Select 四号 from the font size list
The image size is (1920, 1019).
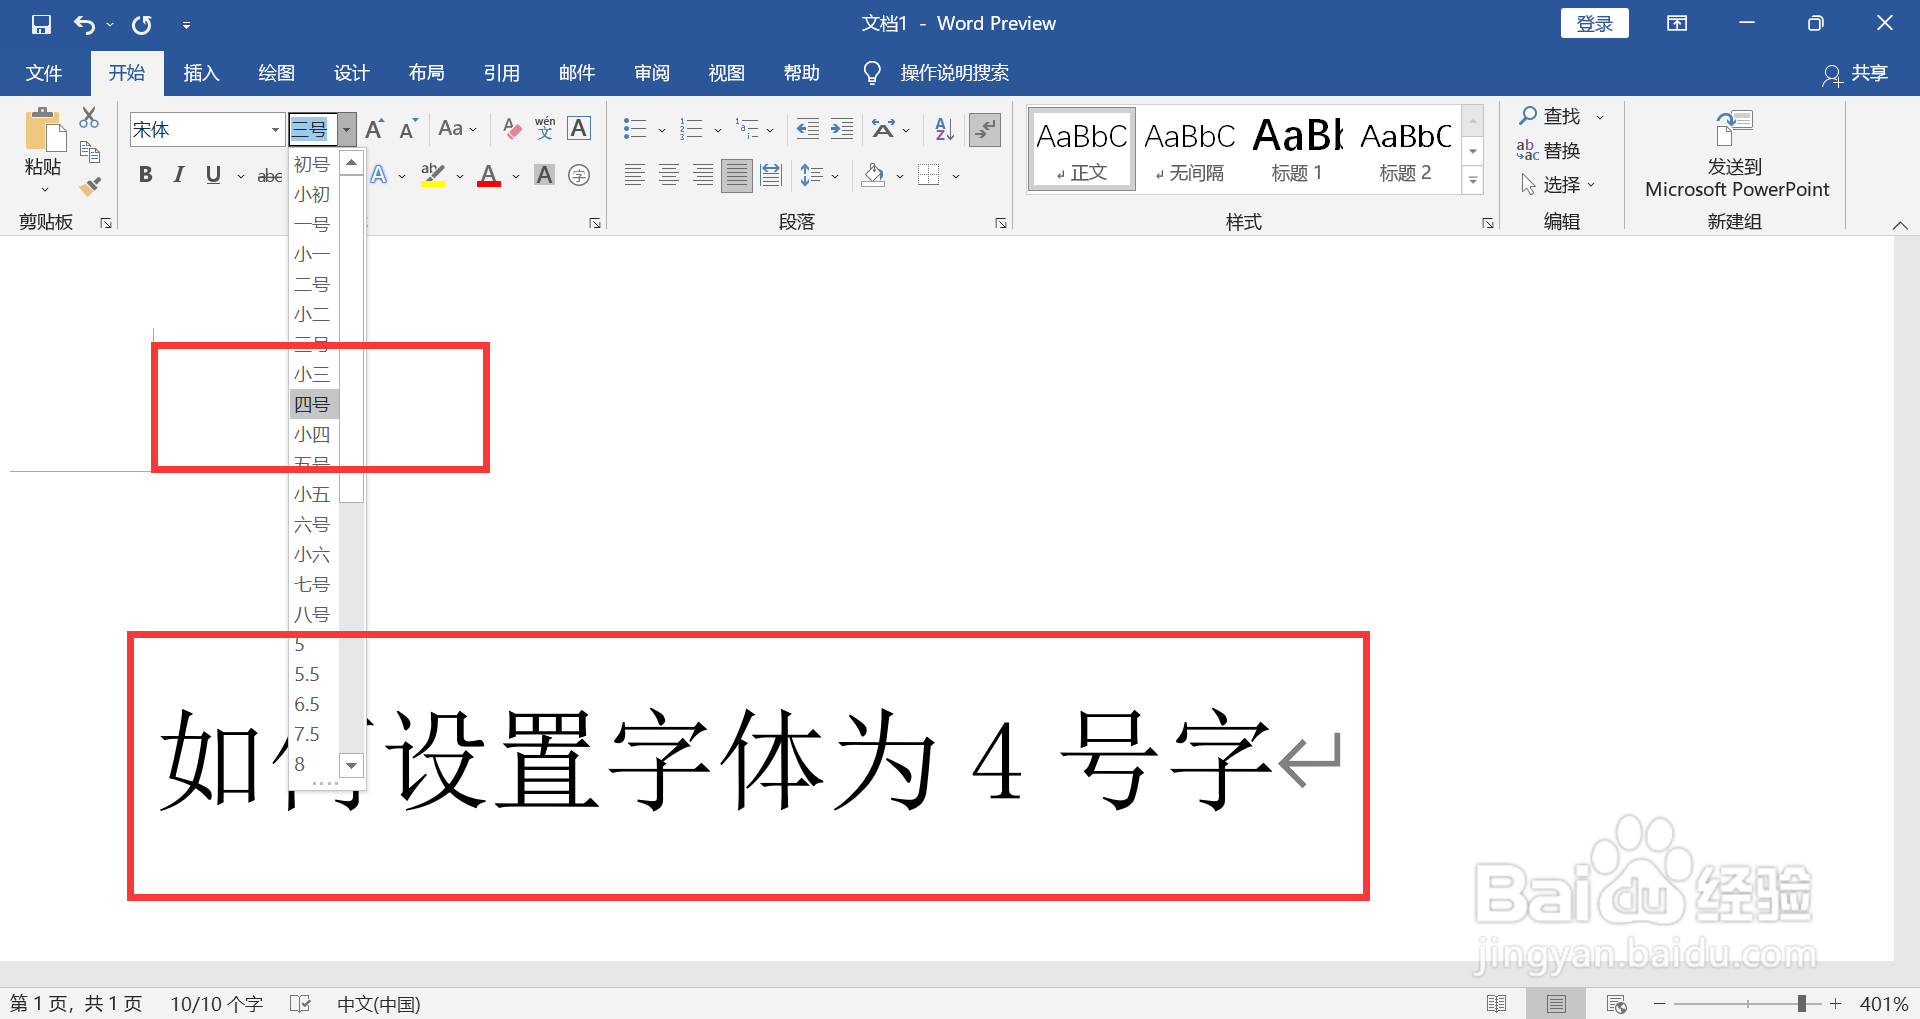(315, 405)
